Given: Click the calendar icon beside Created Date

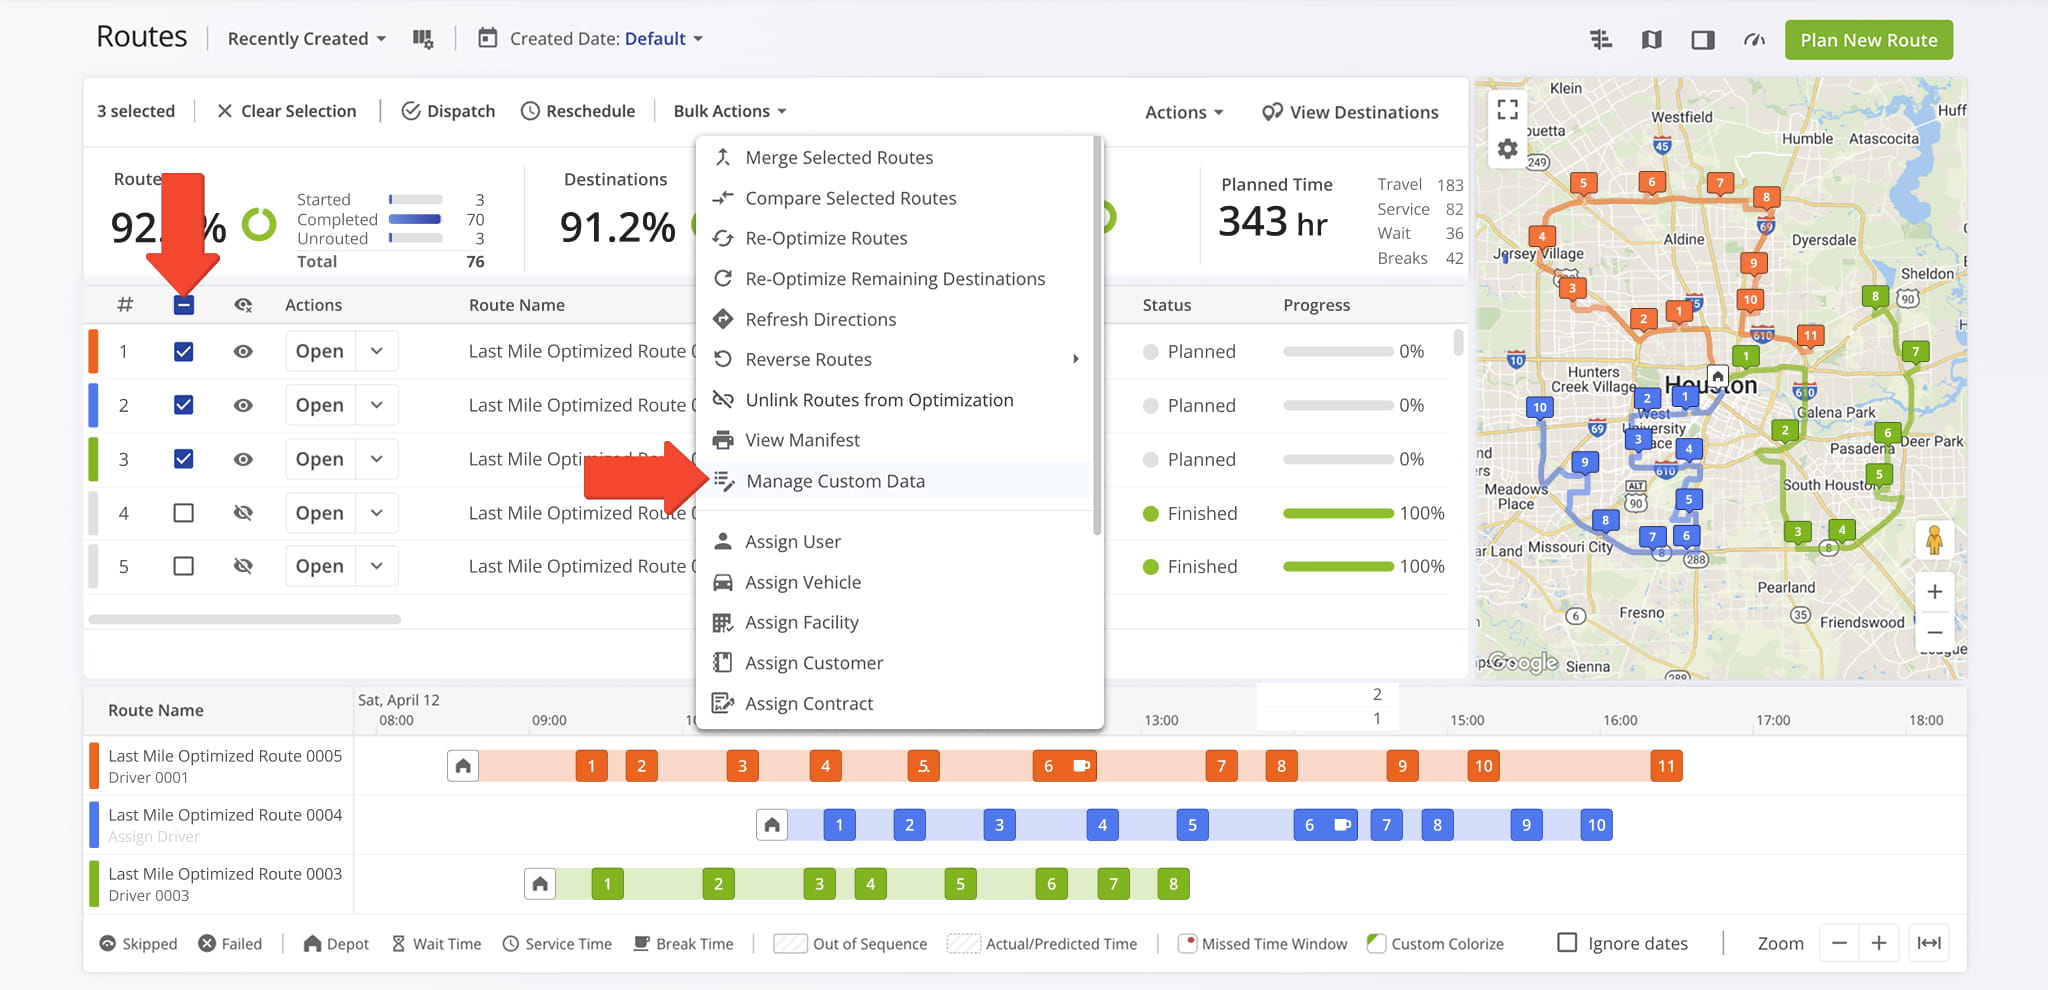Looking at the screenshot, I should (487, 39).
